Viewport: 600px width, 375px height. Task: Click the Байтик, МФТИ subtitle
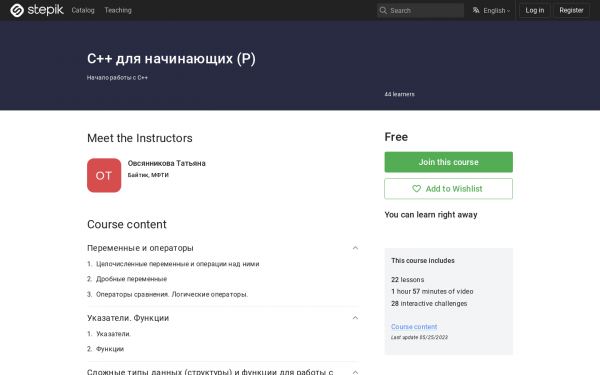pos(148,175)
